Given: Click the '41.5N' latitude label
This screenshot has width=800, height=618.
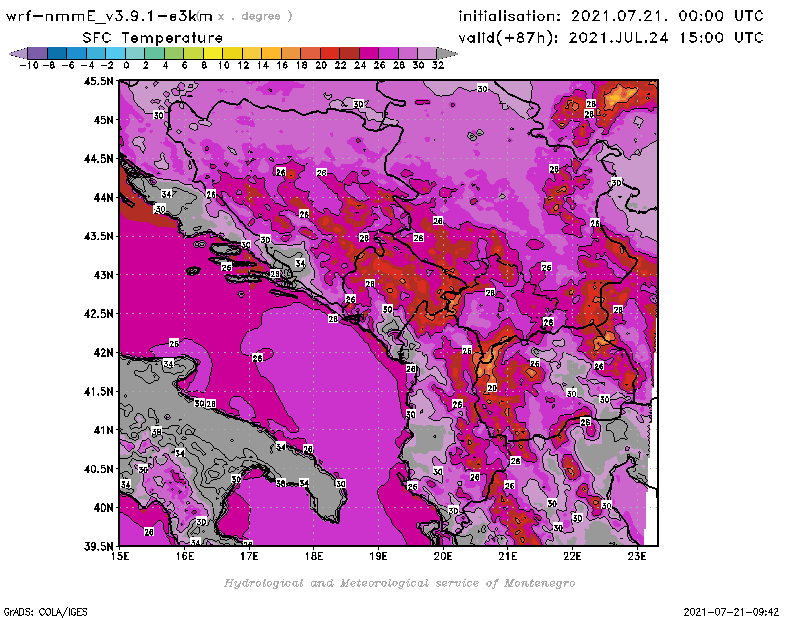Looking at the screenshot, I should point(98,391).
